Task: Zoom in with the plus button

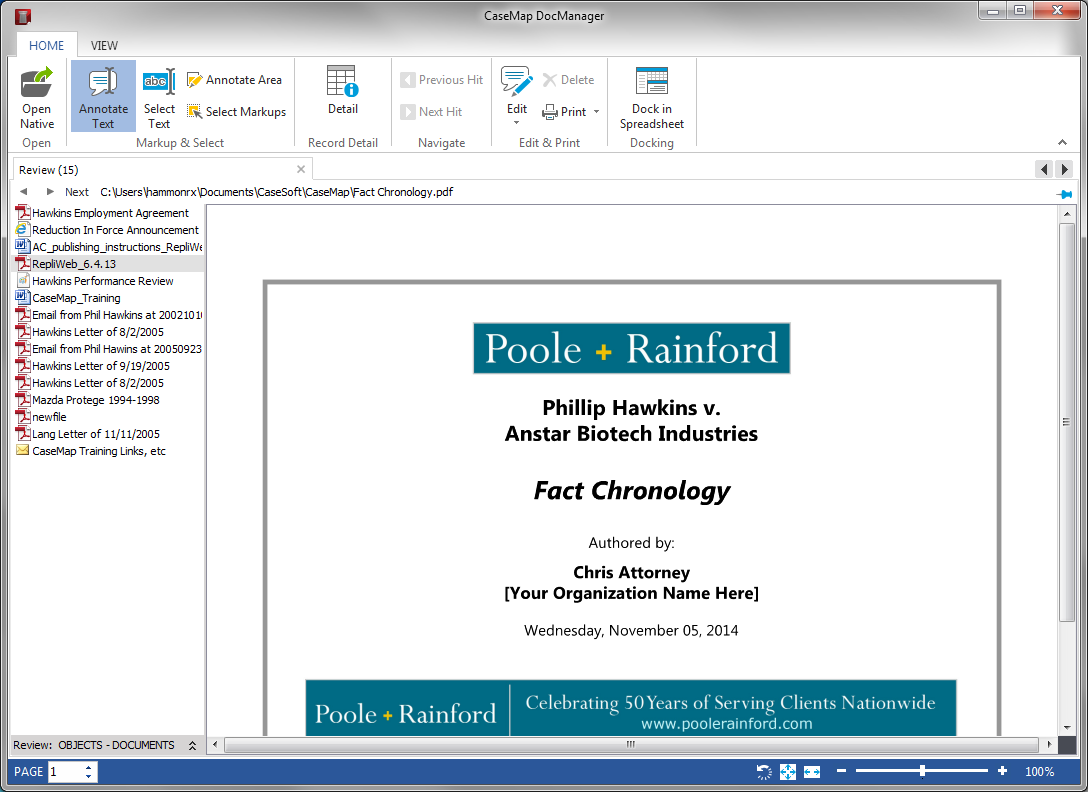Action: point(1002,771)
